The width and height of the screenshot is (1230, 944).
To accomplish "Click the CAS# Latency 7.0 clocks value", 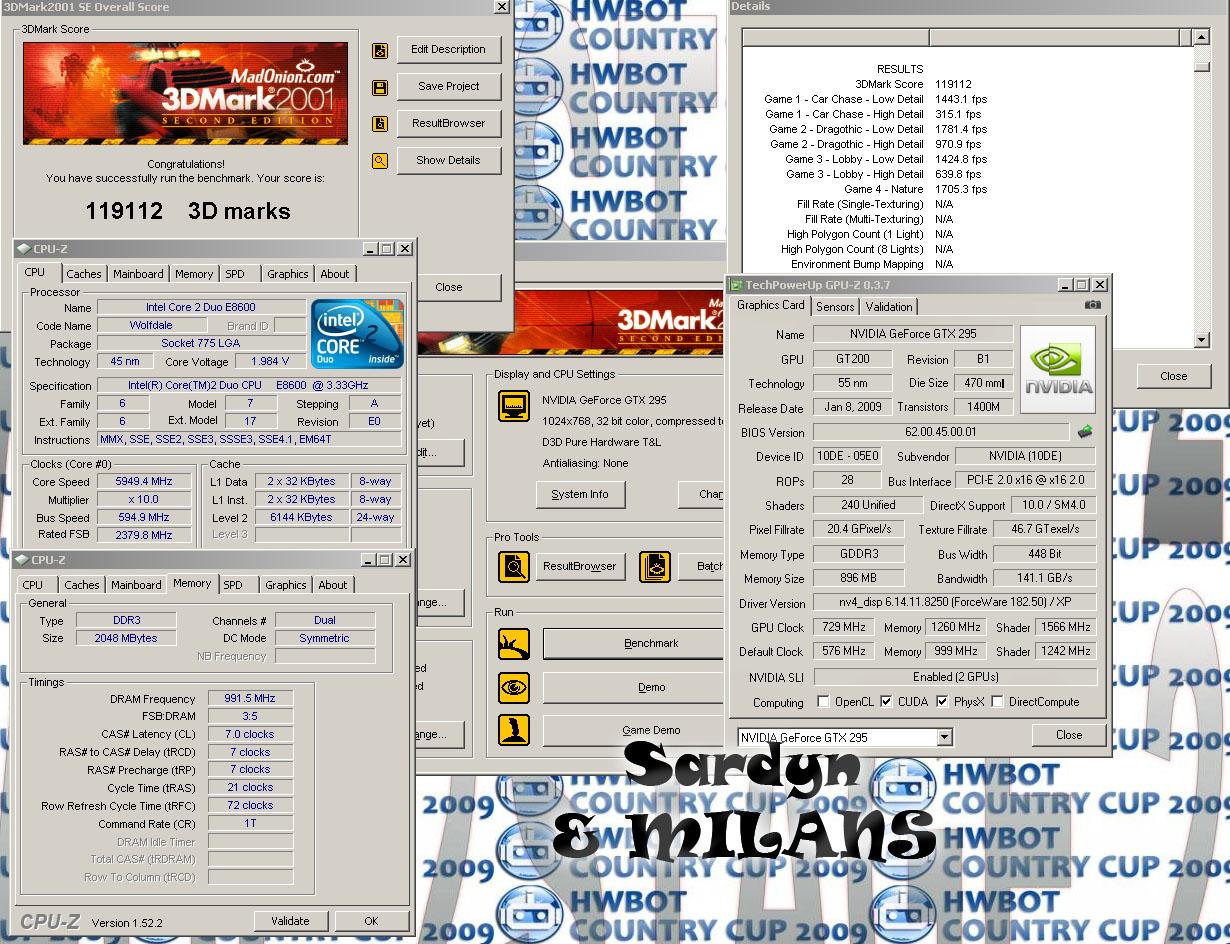I will click(x=251, y=734).
